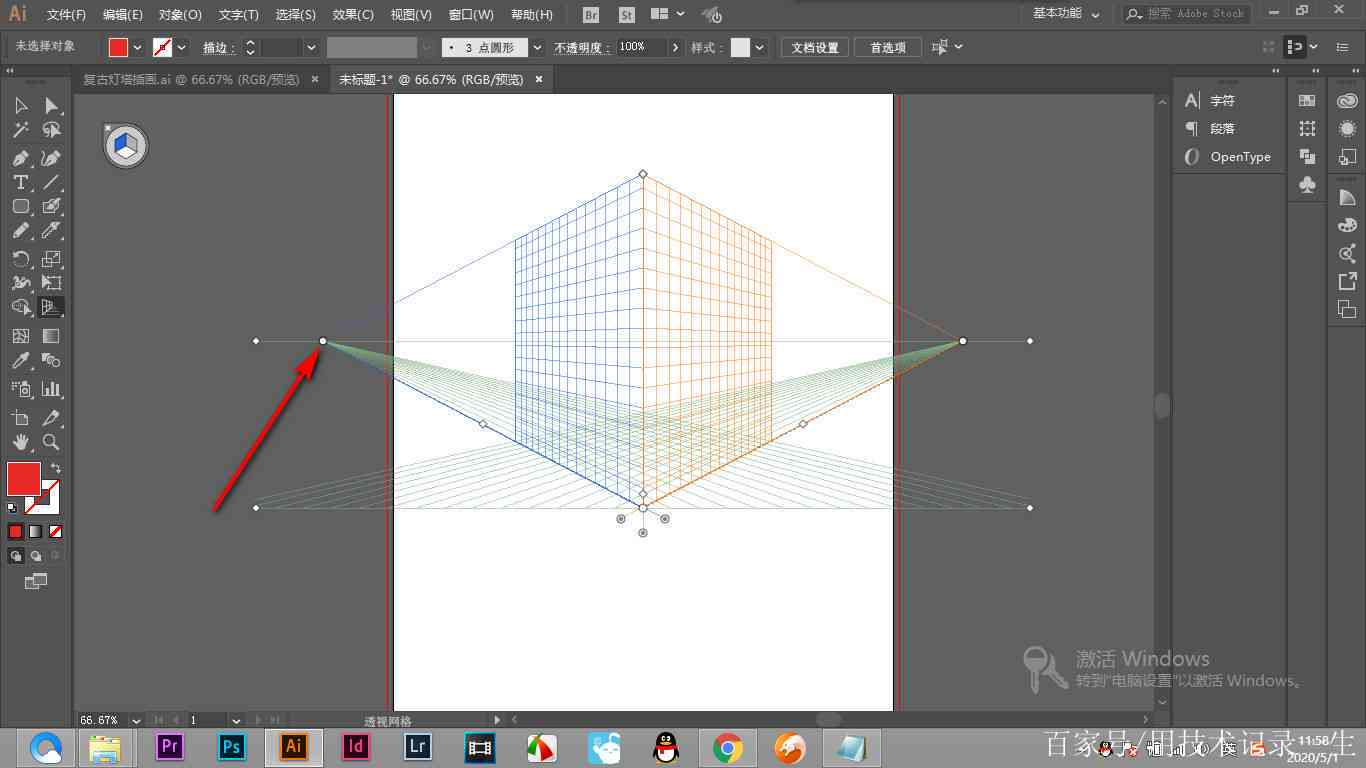Choose the Magic Wand tool
1366x768 pixels.
point(20,130)
